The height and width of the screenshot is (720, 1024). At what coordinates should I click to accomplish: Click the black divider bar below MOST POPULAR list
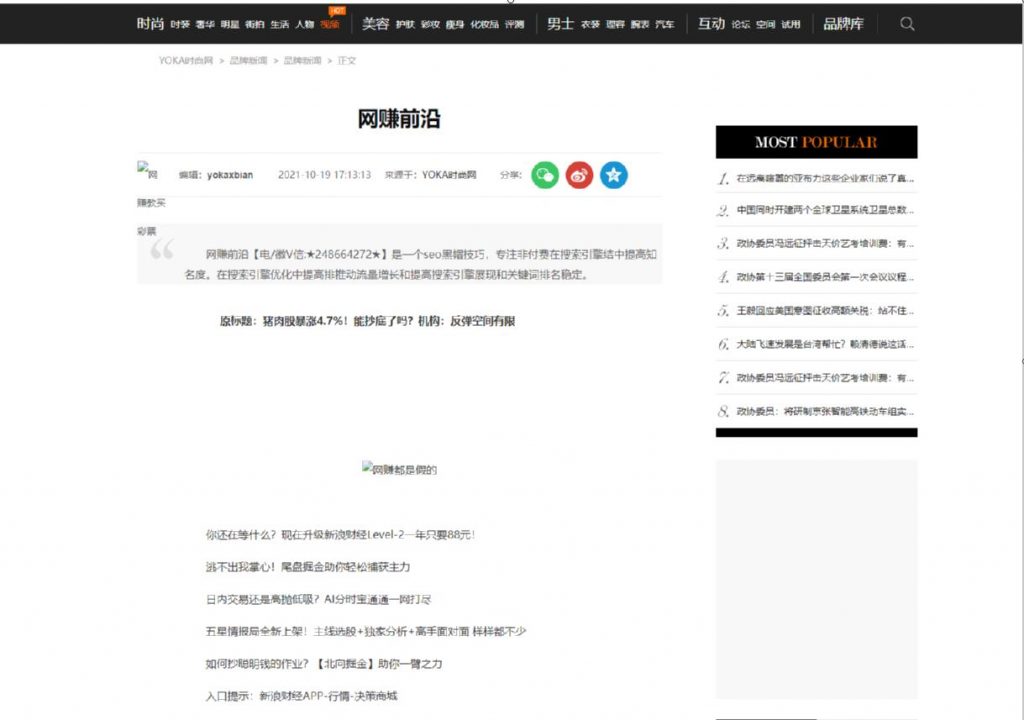pos(815,431)
